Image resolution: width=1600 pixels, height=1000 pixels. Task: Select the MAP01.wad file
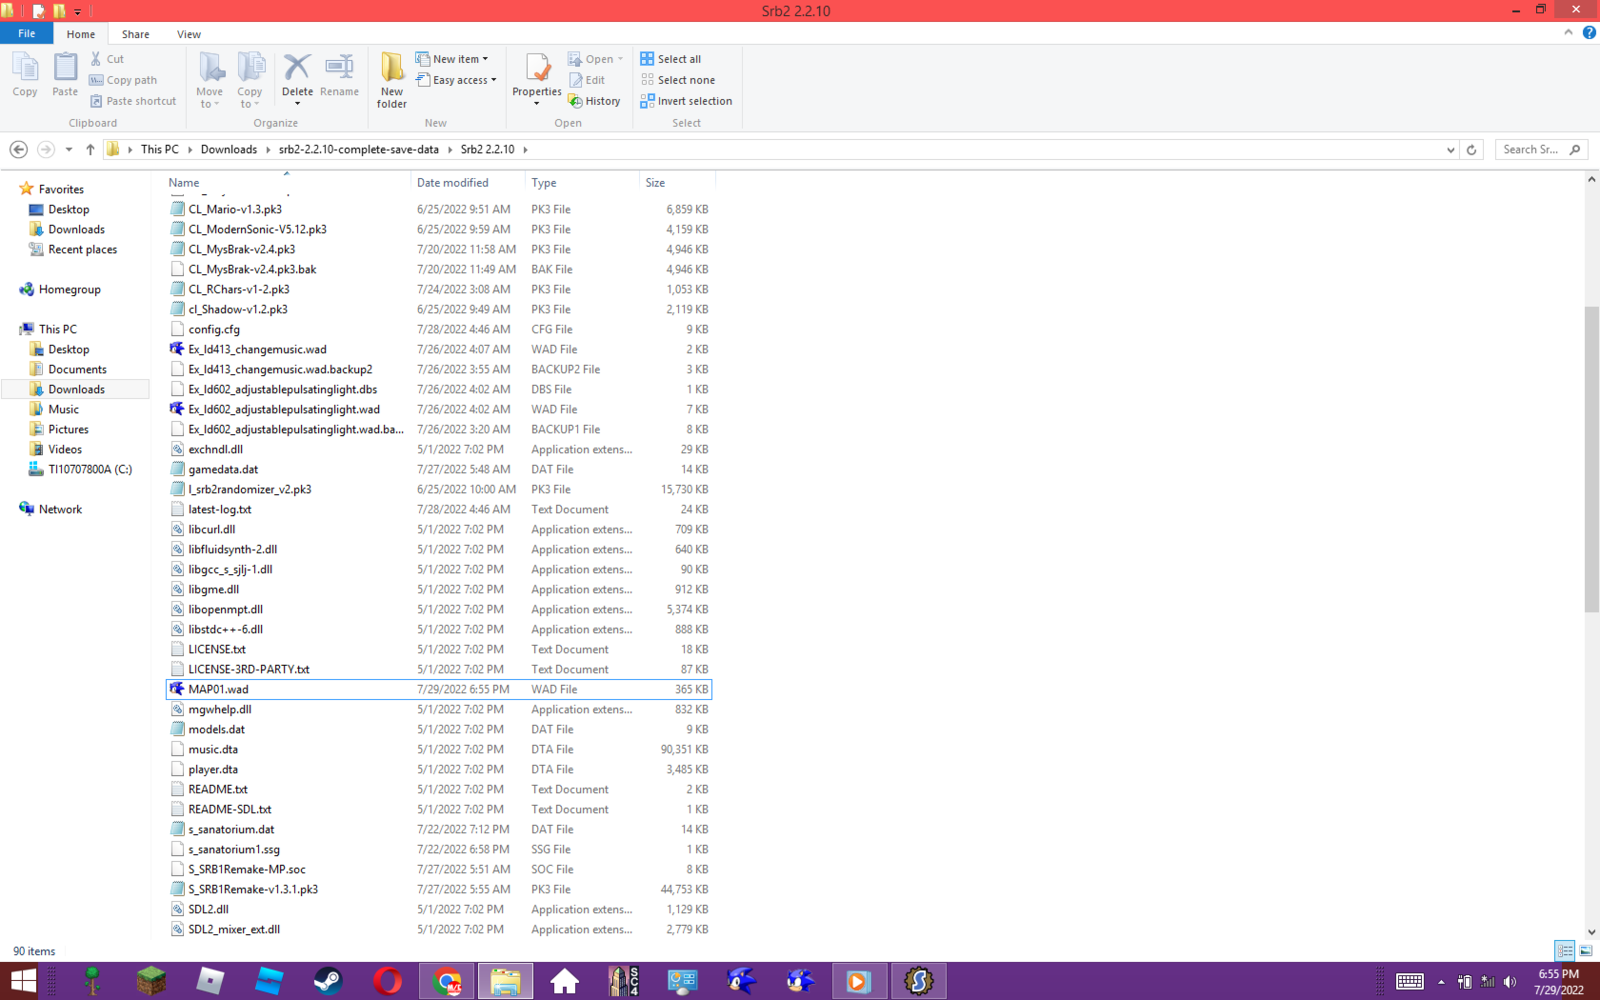[x=439, y=689]
